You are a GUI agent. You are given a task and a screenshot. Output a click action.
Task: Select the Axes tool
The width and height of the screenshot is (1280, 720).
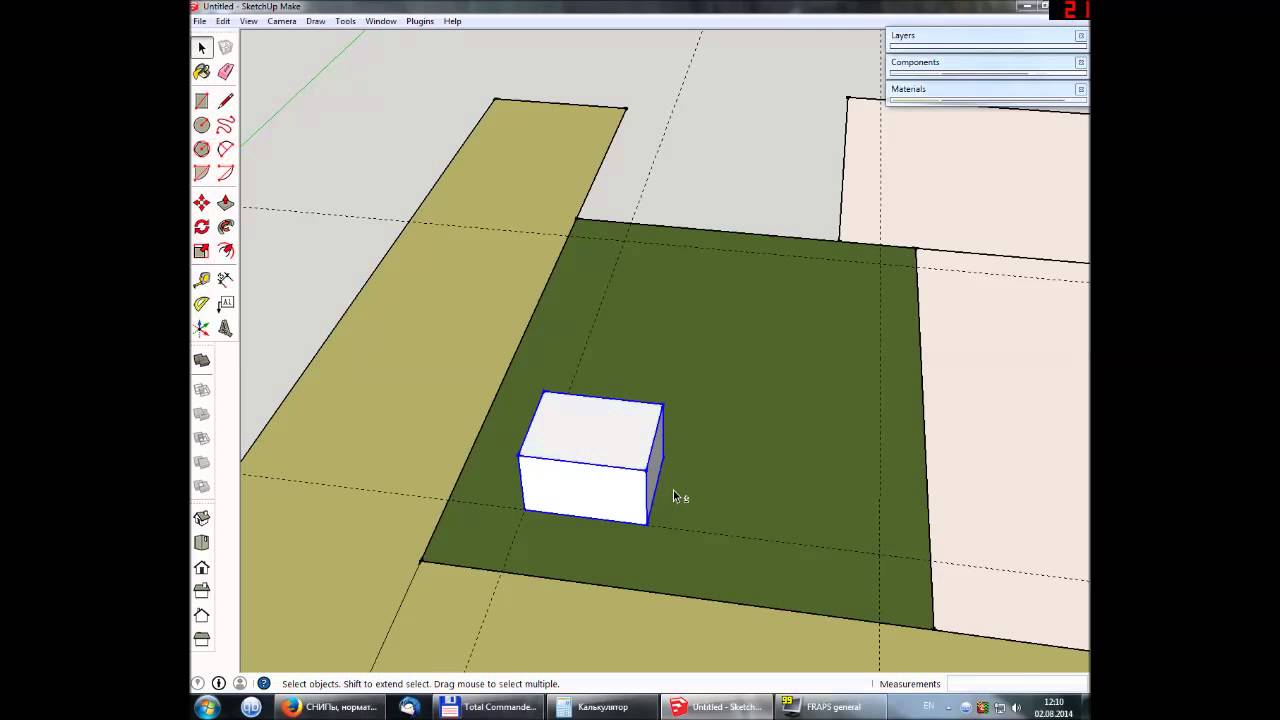pyautogui.click(x=202, y=328)
